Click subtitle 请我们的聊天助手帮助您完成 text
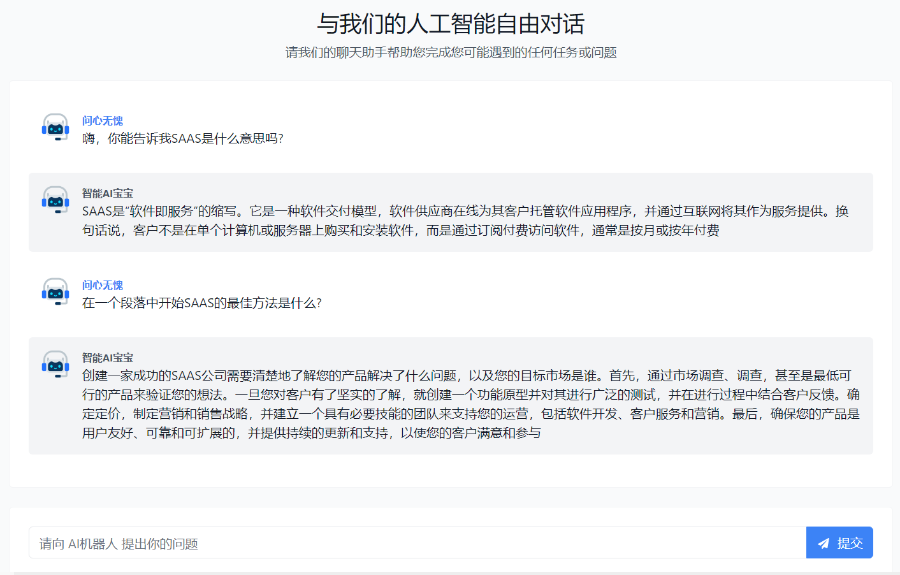This screenshot has width=900, height=575. pyautogui.click(x=451, y=53)
